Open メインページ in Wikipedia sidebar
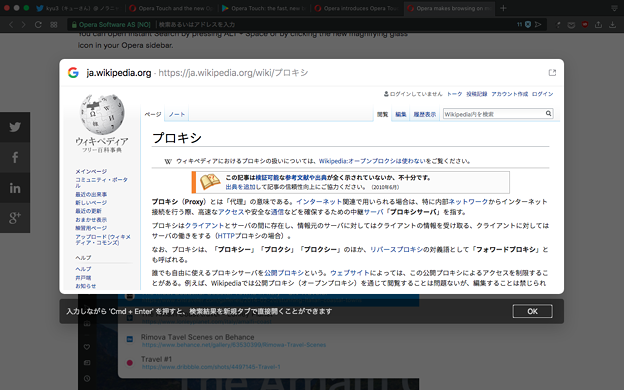Image resolution: width=624 pixels, height=390 pixels. pyautogui.click(x=91, y=172)
